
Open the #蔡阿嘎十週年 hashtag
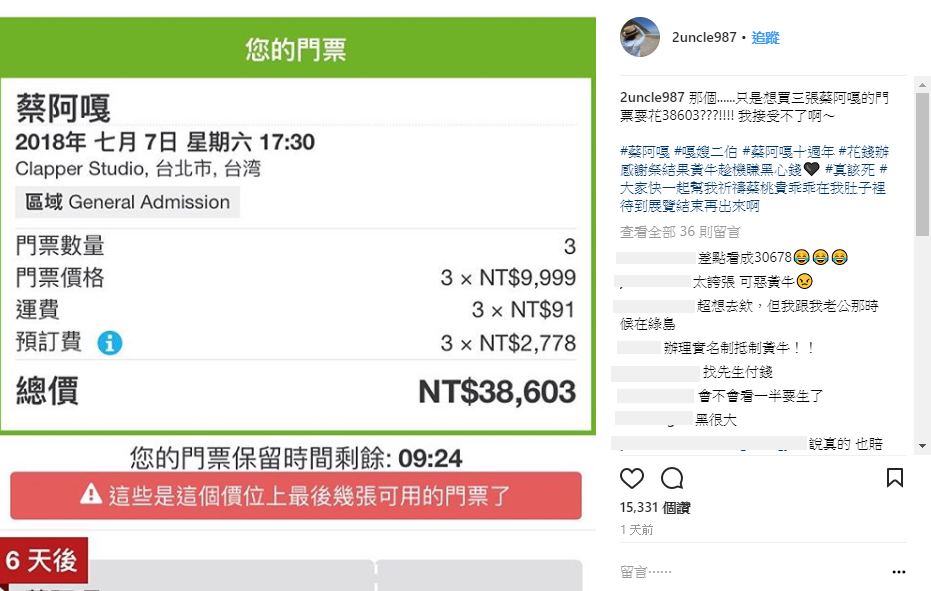click(787, 151)
